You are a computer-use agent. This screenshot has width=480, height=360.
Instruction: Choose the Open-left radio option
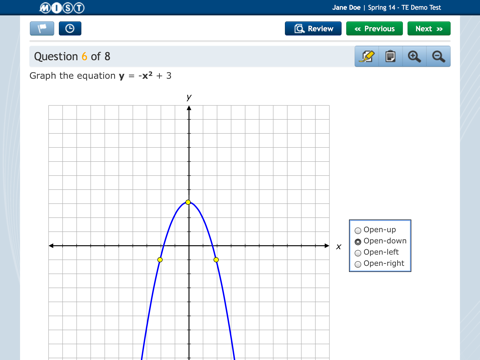[358, 253]
